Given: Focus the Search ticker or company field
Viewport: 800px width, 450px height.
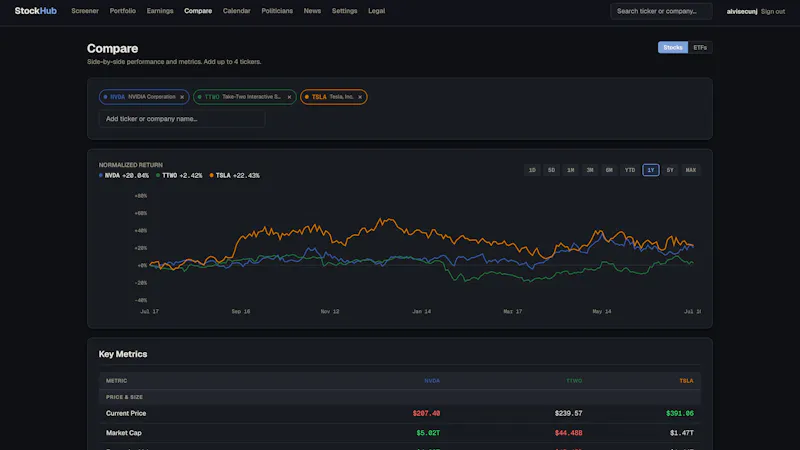Looking at the screenshot, I should click(661, 11).
